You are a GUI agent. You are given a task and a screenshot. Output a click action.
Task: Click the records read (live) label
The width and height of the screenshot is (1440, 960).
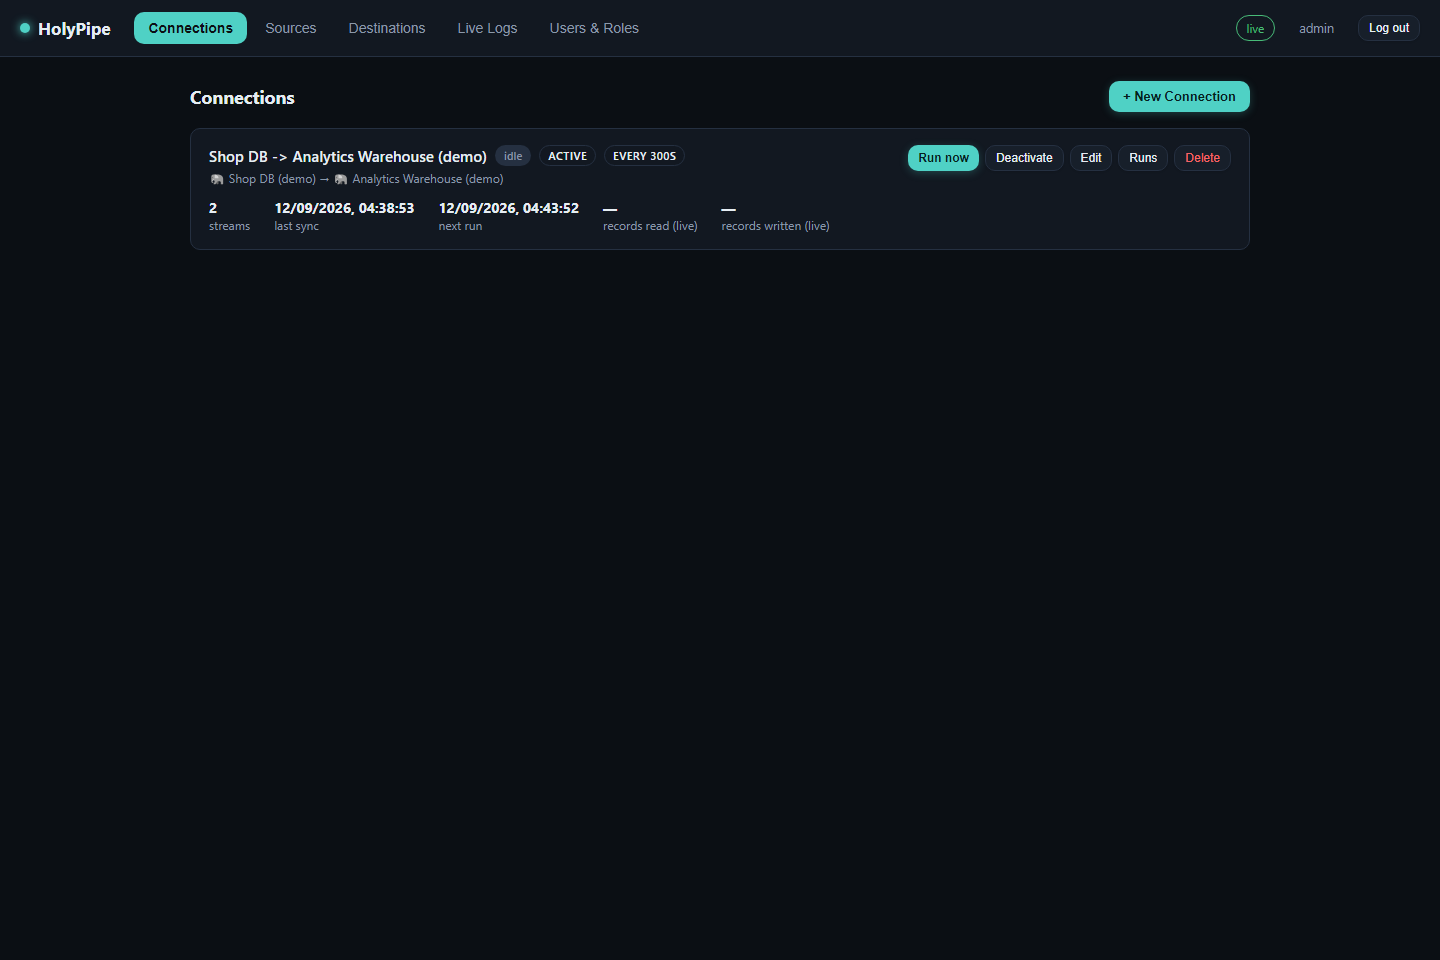click(650, 226)
